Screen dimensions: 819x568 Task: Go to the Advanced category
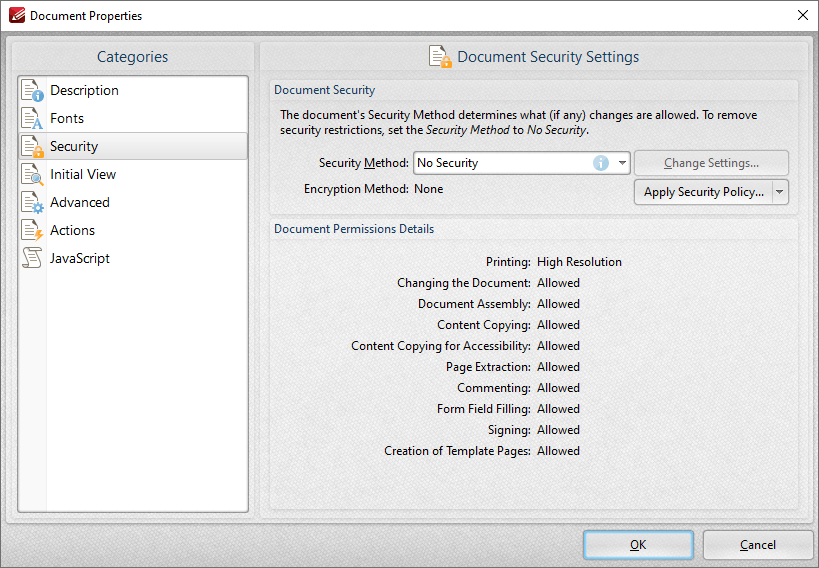click(133, 202)
